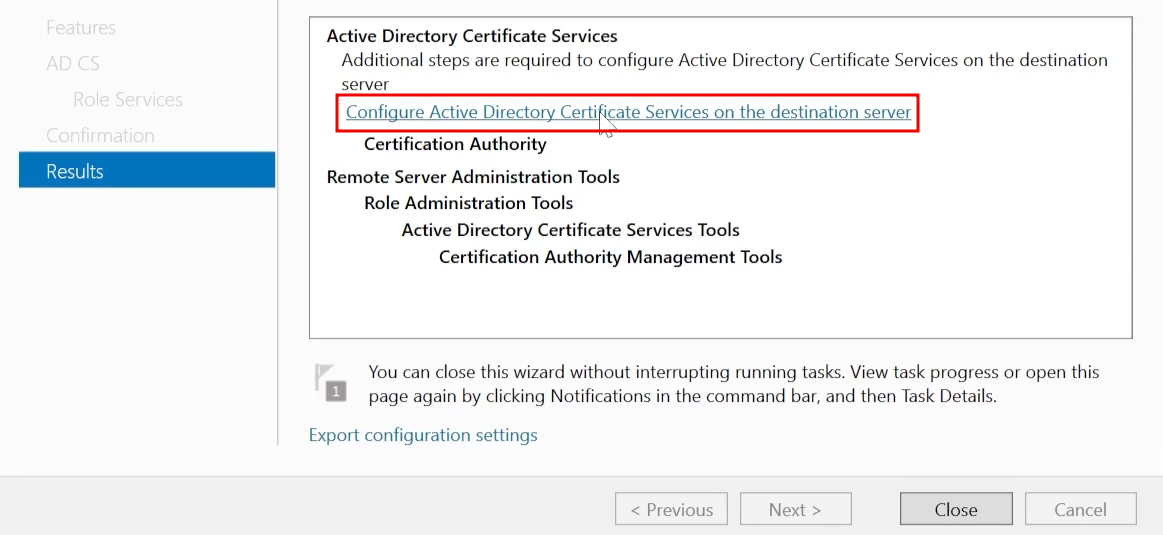Open Configure Active Directory Certificate Services link
1163x535 pixels.
(628, 112)
